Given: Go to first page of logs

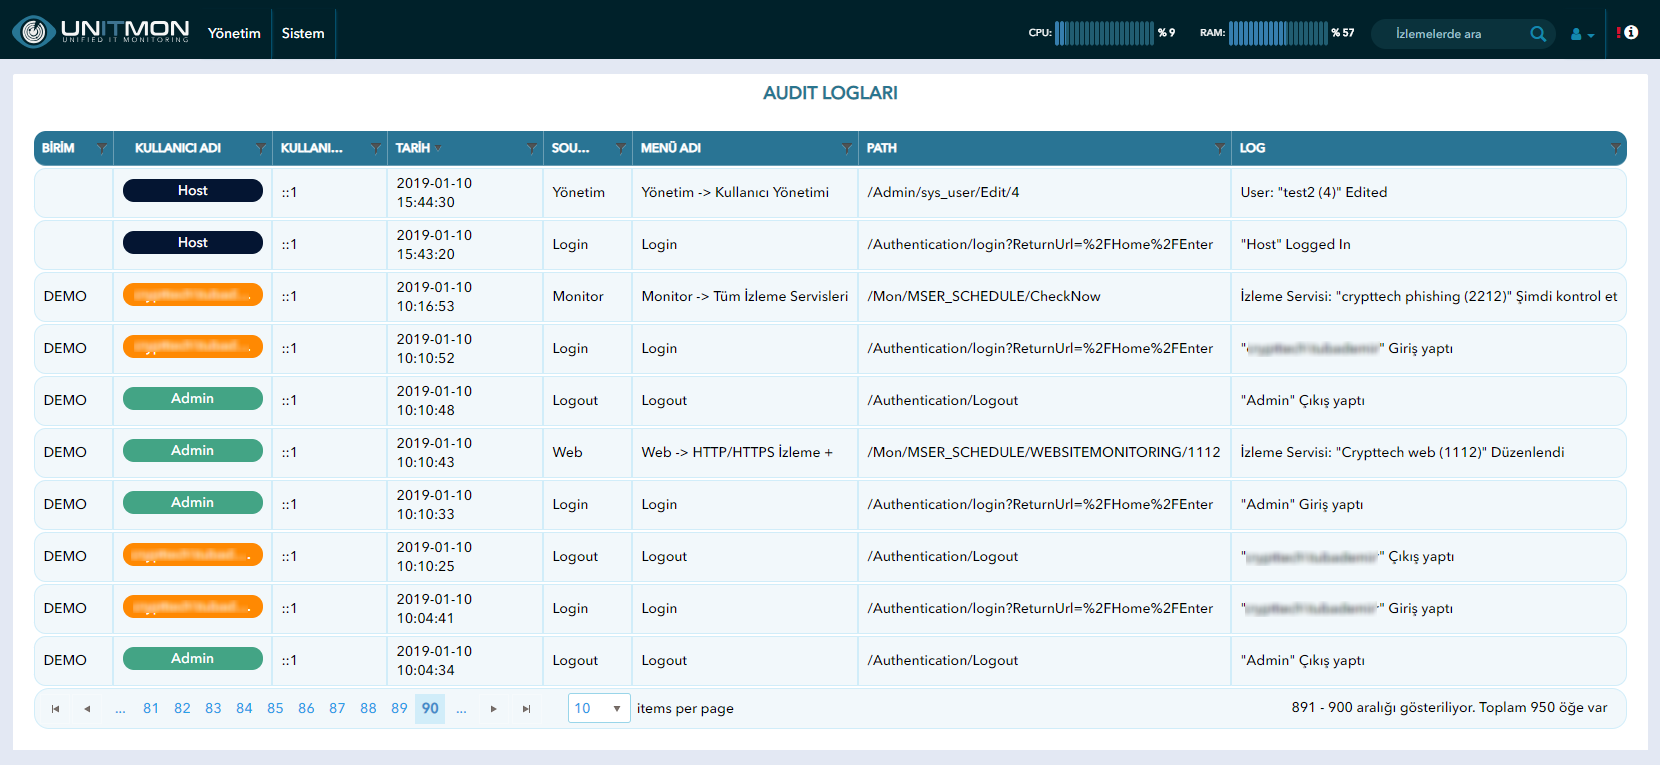Looking at the screenshot, I should [56, 709].
